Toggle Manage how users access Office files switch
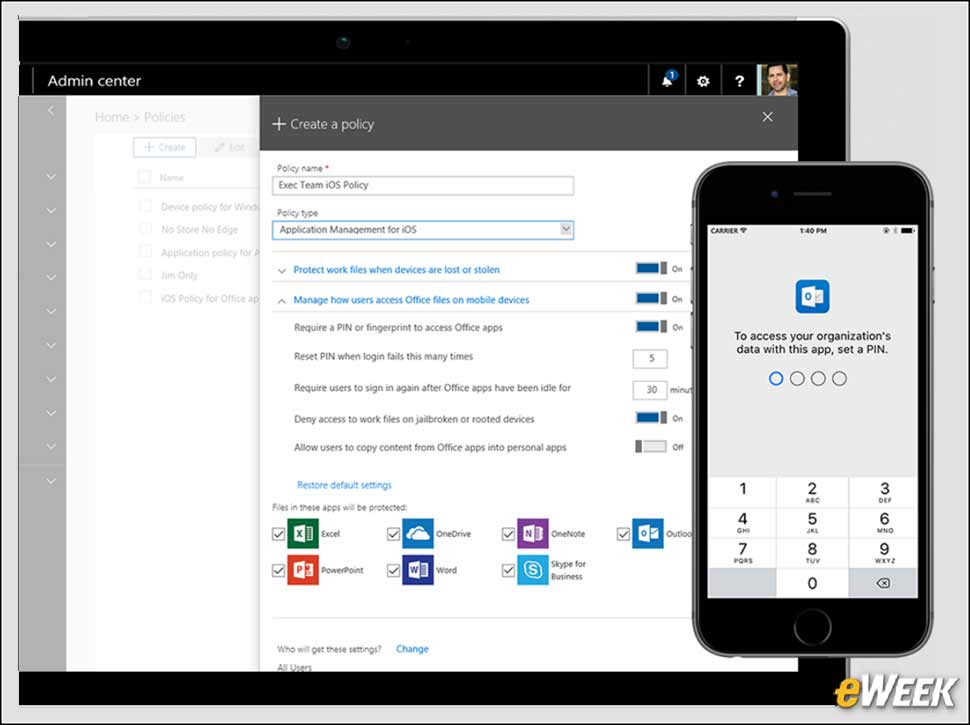Viewport: 970px width, 725px height. (x=651, y=299)
